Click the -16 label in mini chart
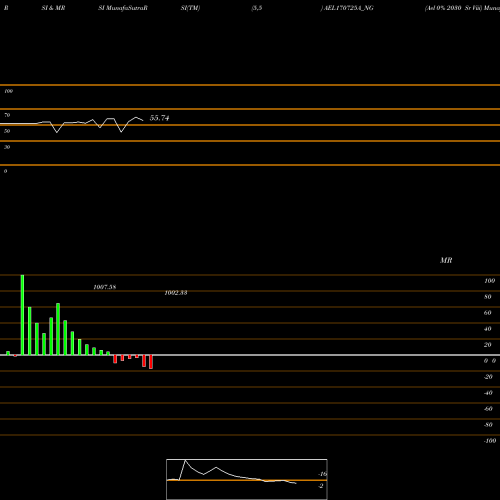The image size is (500, 500). pyautogui.click(x=322, y=474)
